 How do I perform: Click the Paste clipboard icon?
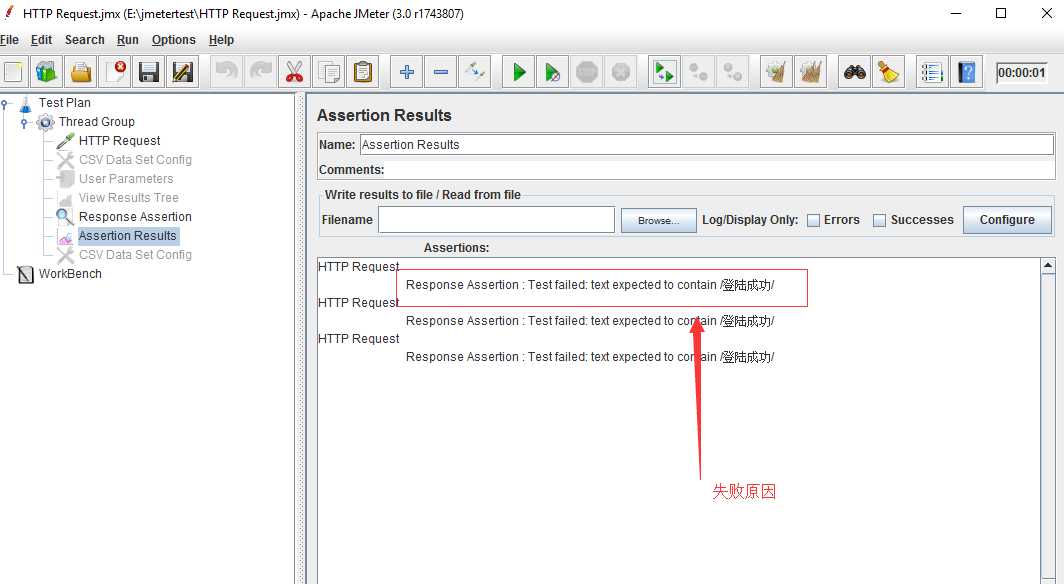363,71
